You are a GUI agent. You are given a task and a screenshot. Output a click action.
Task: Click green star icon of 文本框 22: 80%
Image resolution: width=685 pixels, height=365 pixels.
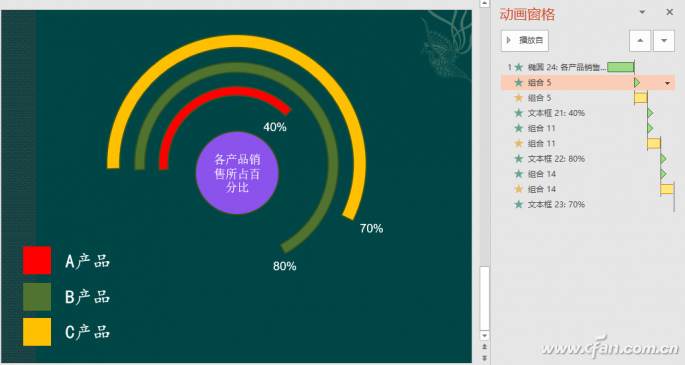pyautogui.click(x=519, y=159)
